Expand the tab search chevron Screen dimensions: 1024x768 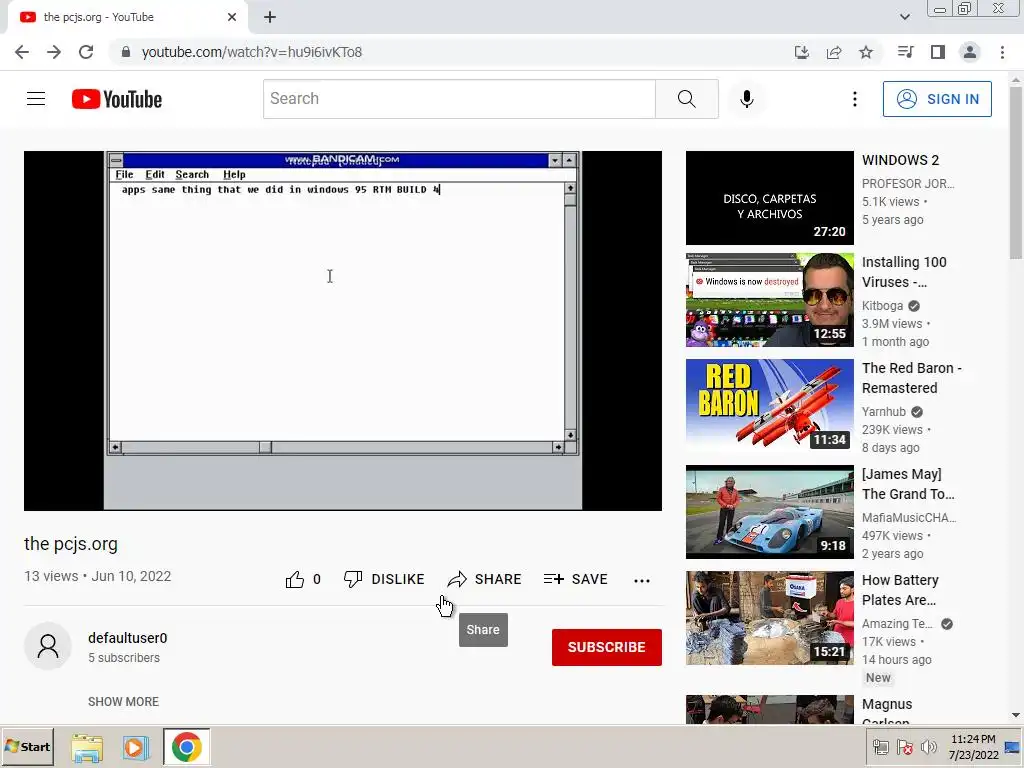[x=904, y=17]
